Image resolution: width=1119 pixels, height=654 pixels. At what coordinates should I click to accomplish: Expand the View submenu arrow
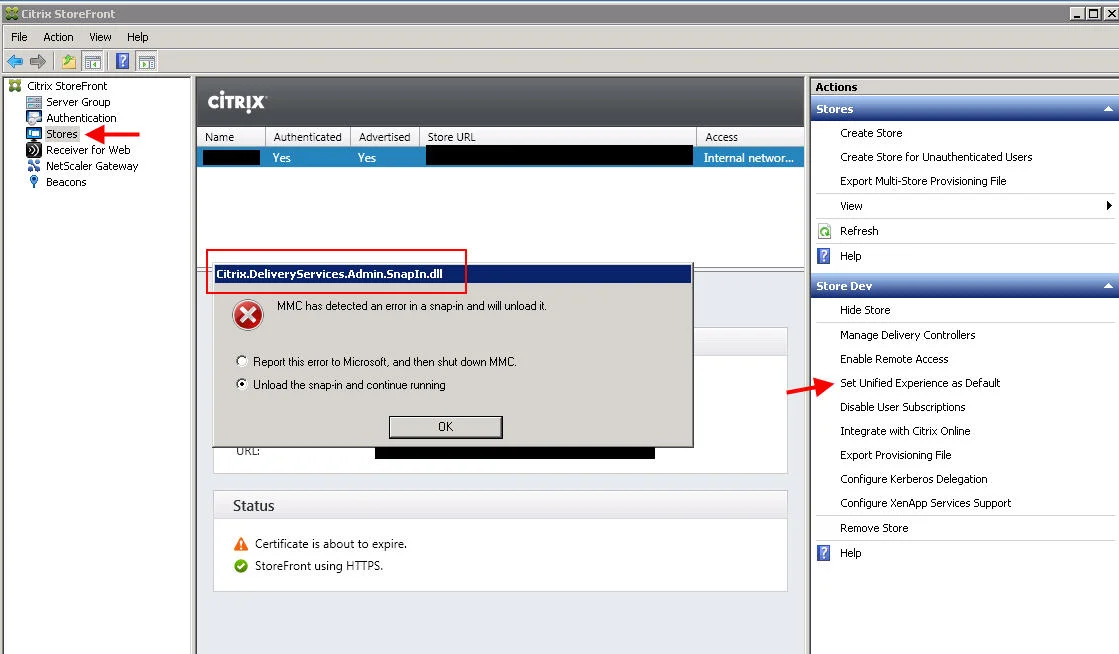[1108, 206]
